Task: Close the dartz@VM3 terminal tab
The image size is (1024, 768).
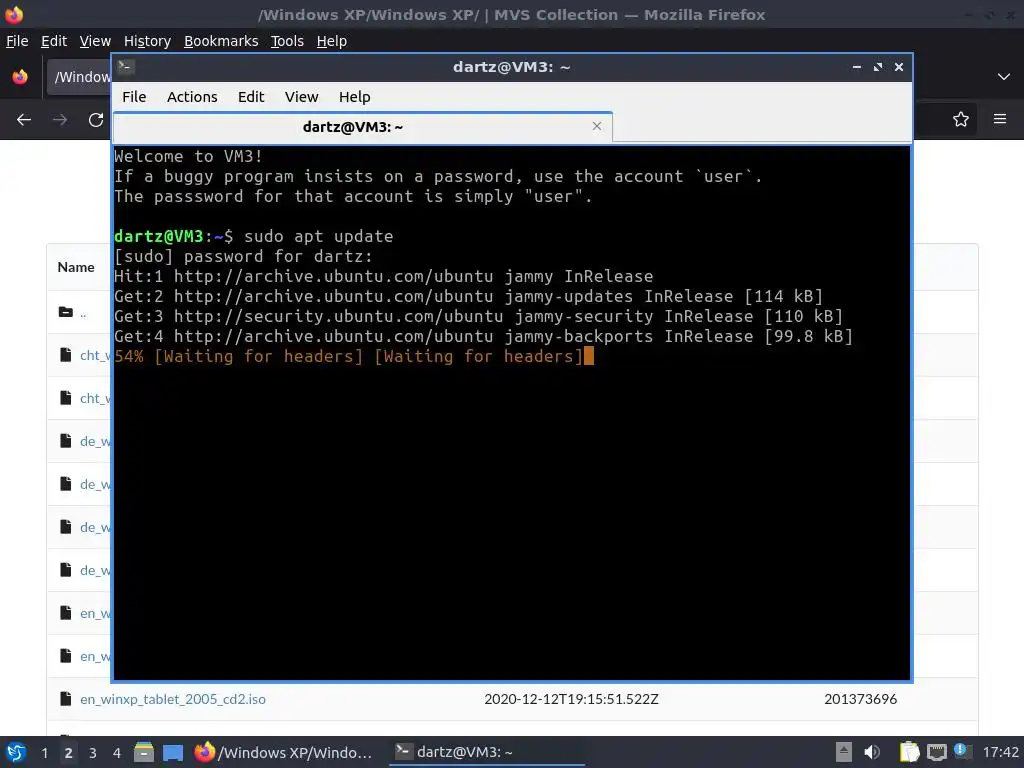Action: pos(597,126)
